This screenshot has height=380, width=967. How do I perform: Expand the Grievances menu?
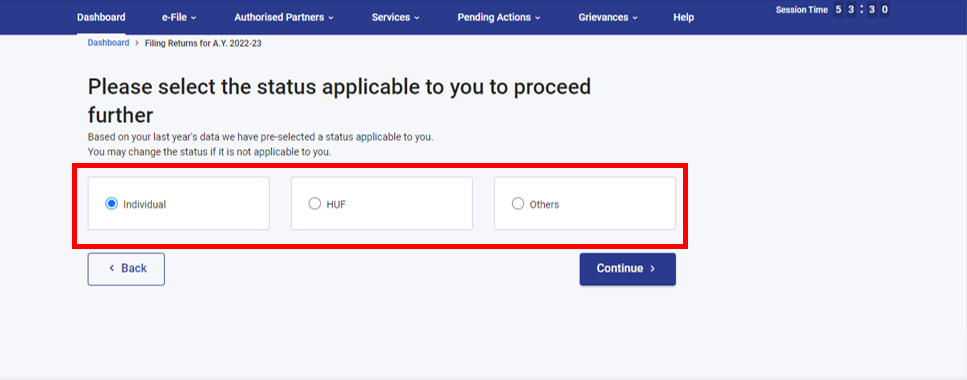tap(608, 17)
